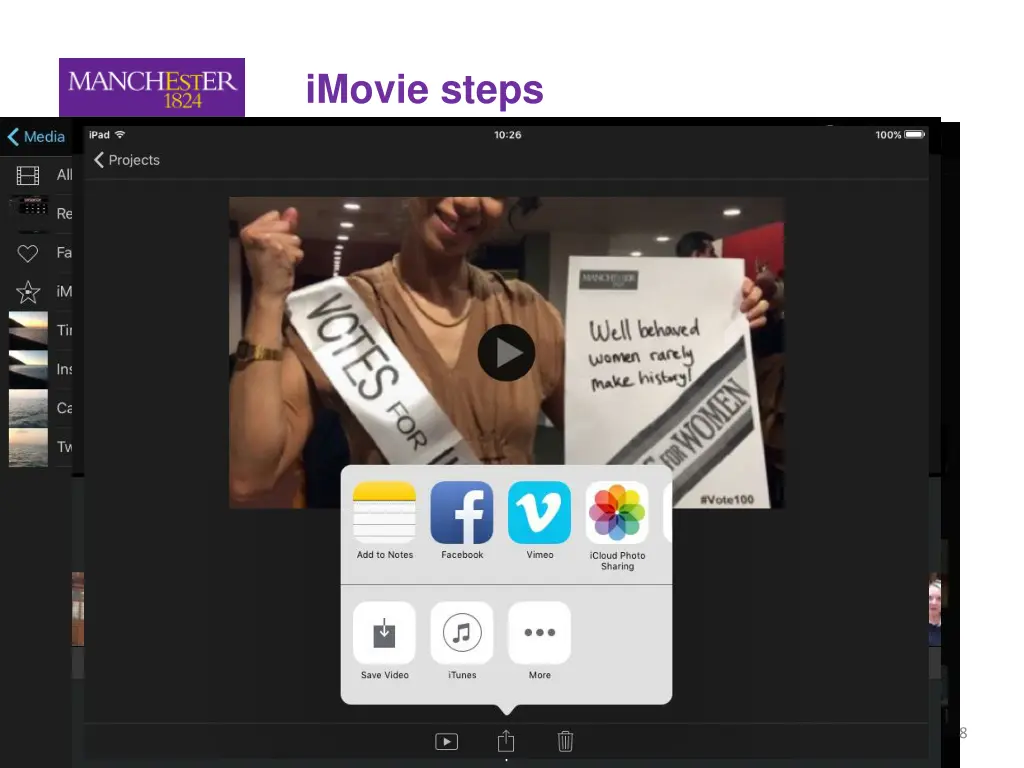Screen dimensions: 1024x768
Task: Delete project with the trash icon
Action: tap(566, 741)
